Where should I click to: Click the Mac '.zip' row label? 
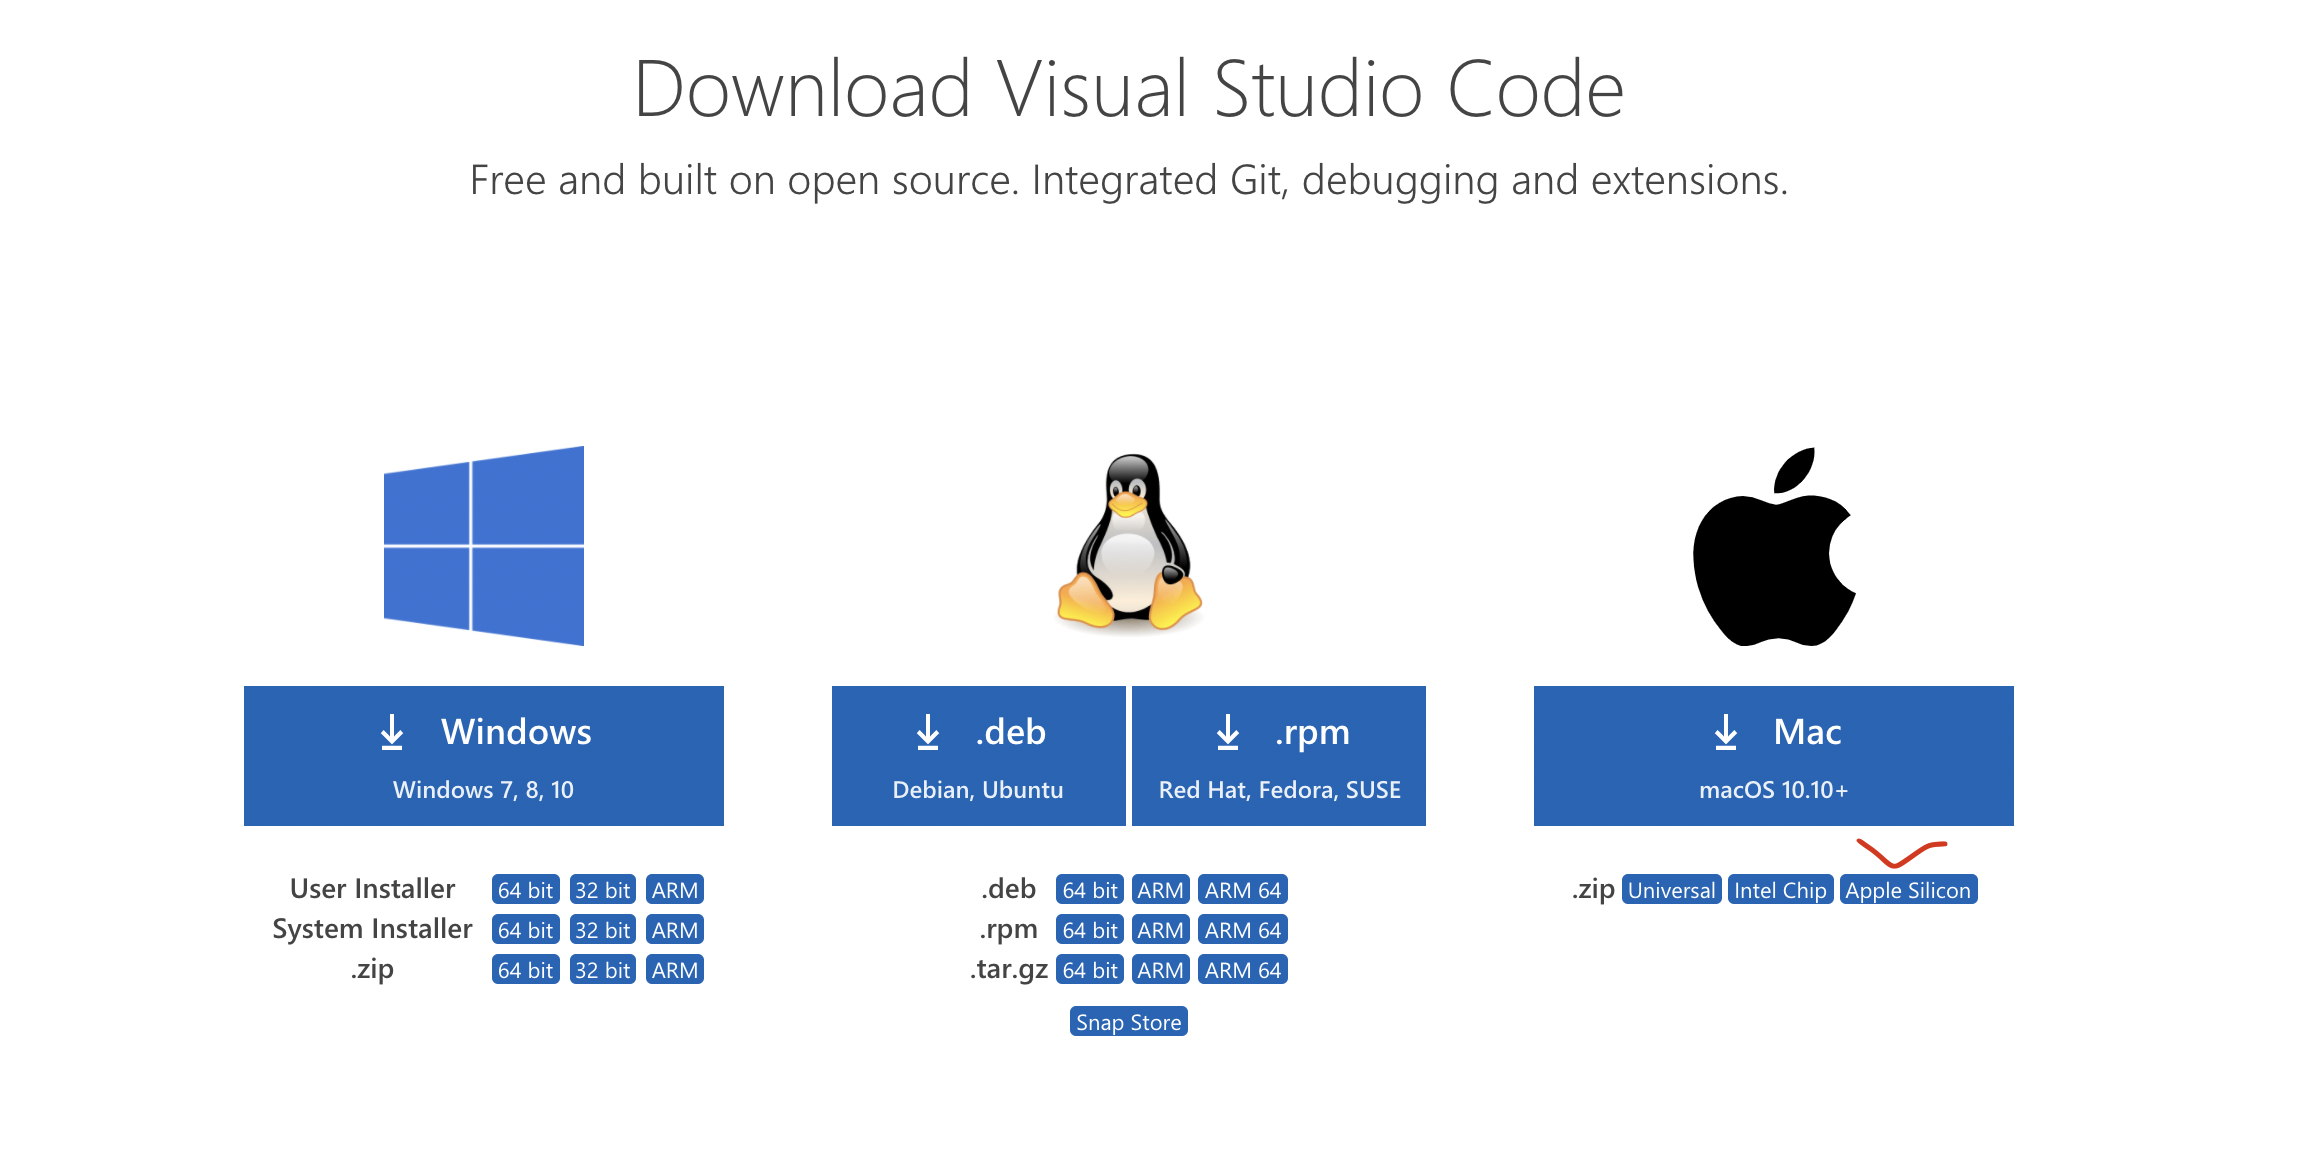coord(1594,890)
